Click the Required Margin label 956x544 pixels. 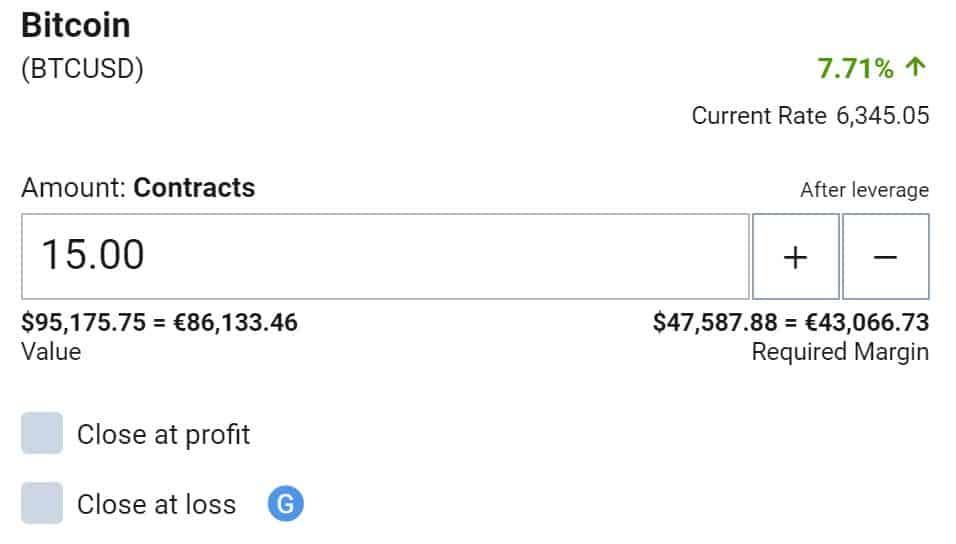point(840,352)
